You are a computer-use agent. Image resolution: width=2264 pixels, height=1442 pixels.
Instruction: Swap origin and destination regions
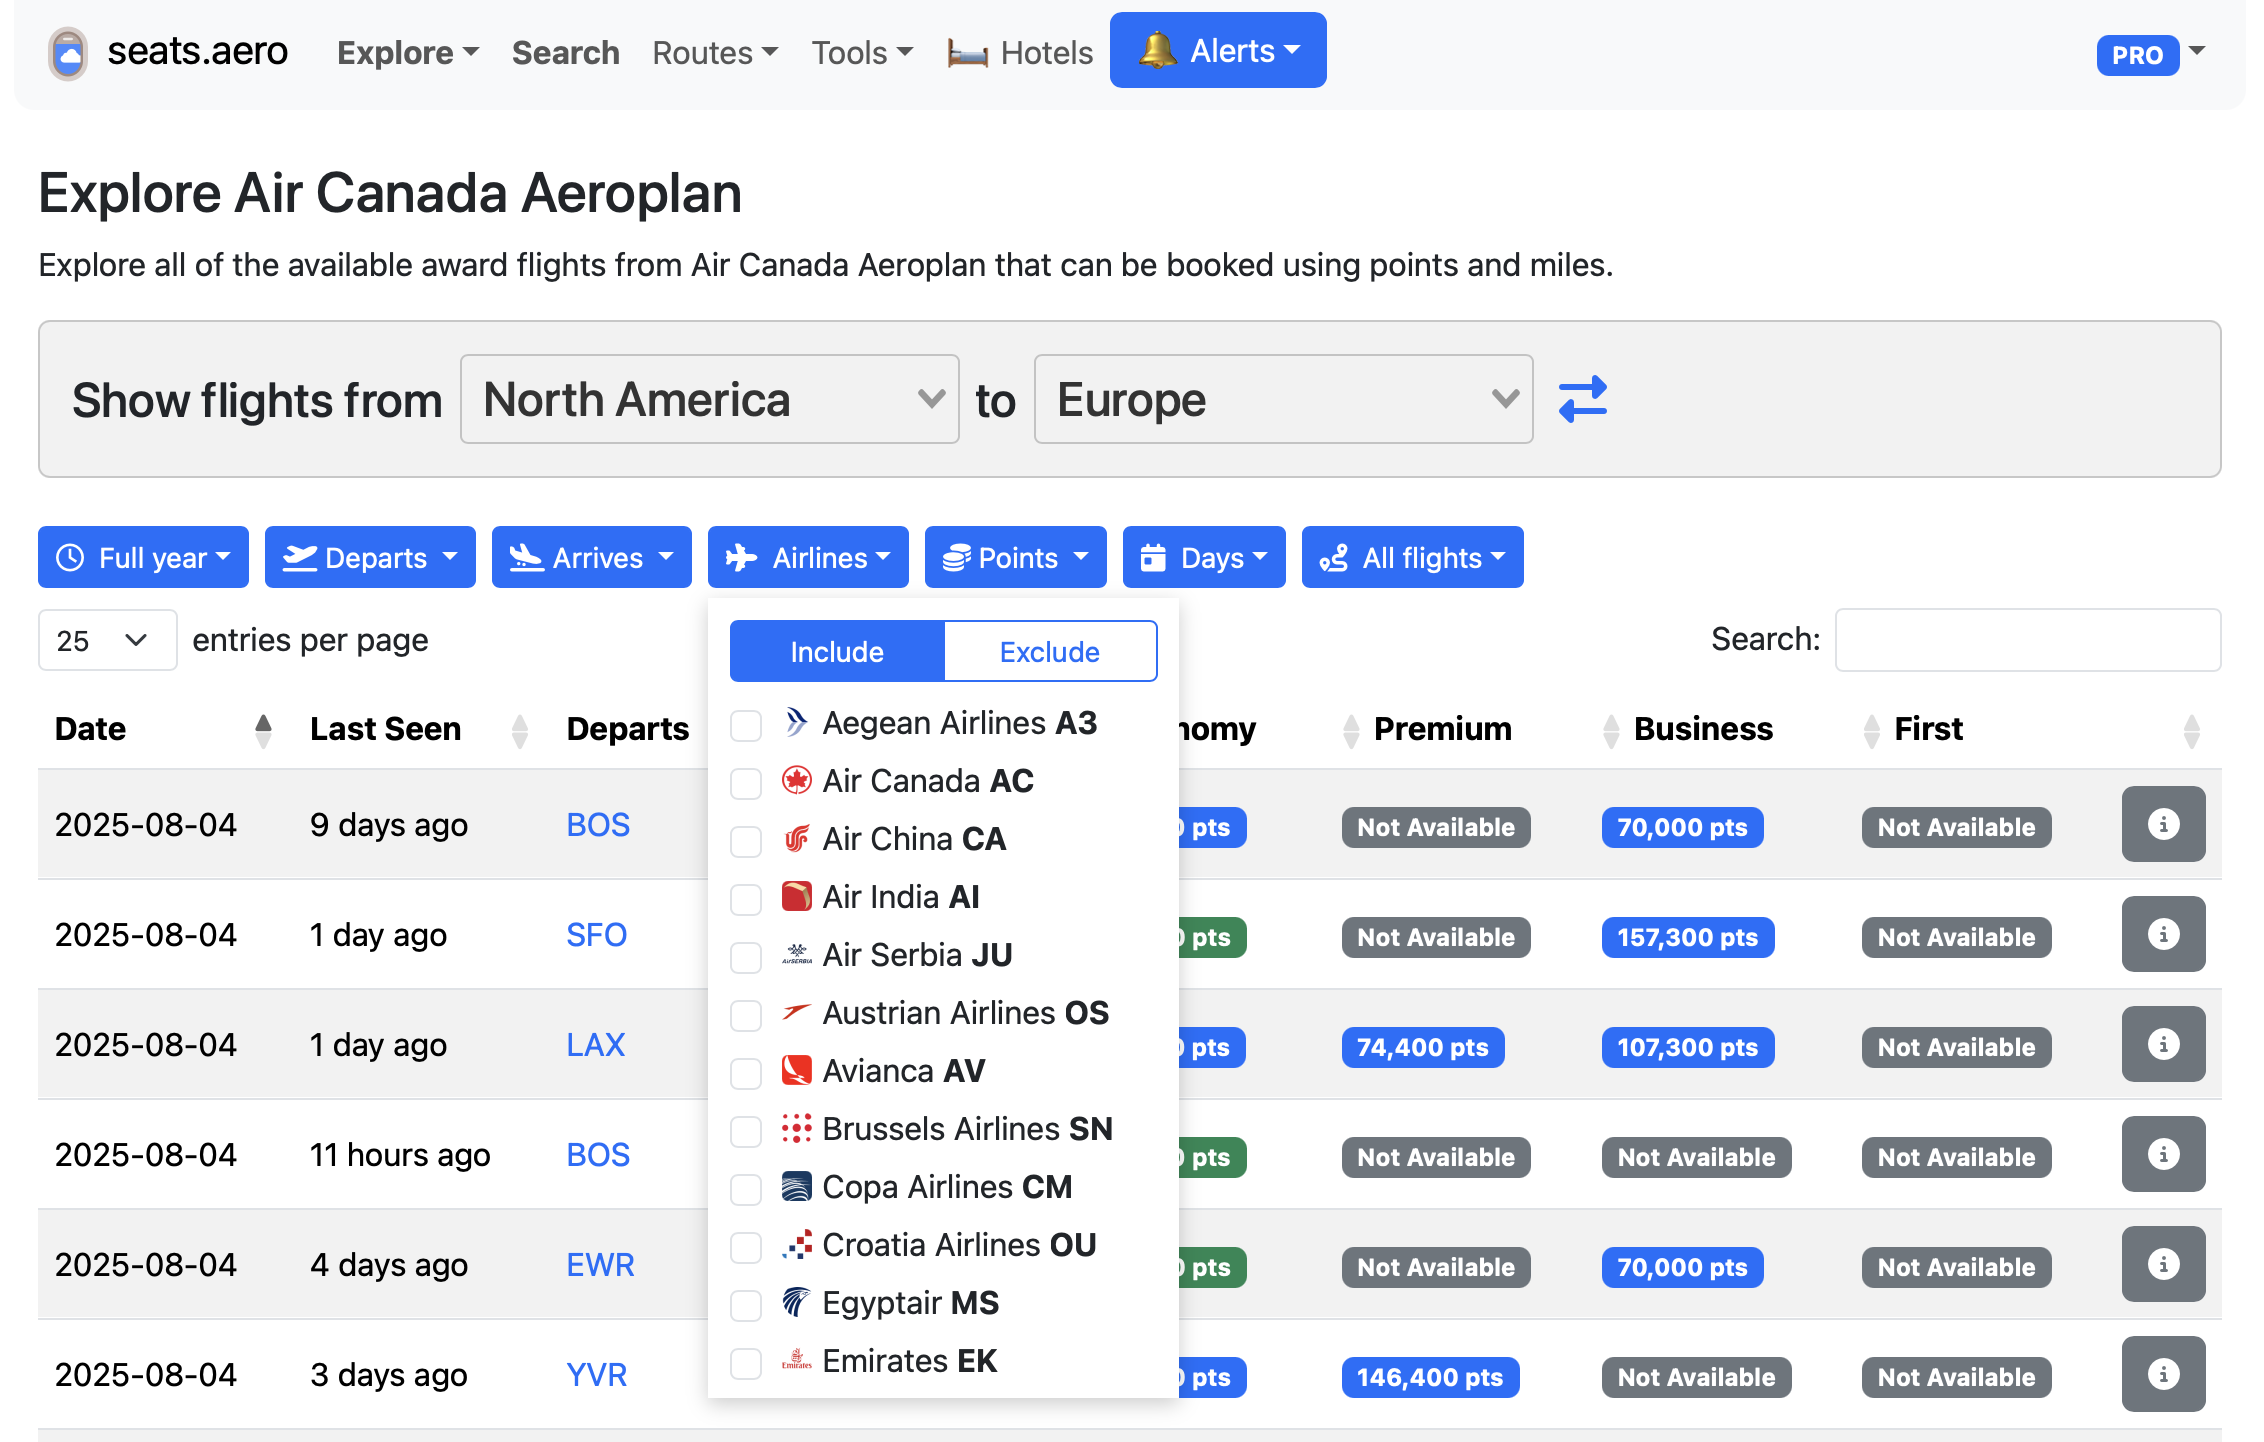pyautogui.click(x=1583, y=399)
